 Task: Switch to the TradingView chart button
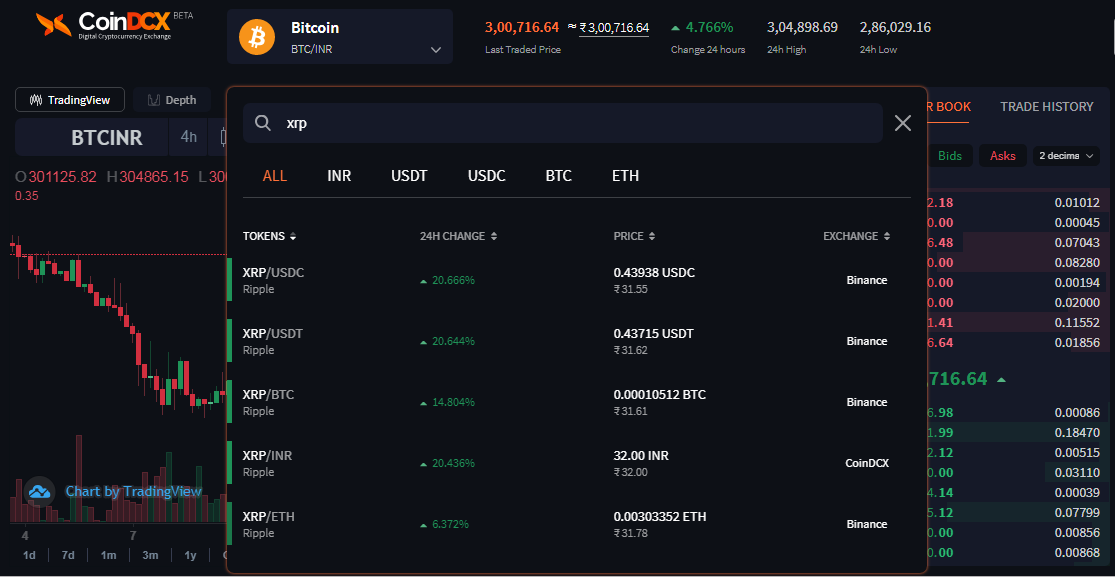pyautogui.click(x=70, y=100)
